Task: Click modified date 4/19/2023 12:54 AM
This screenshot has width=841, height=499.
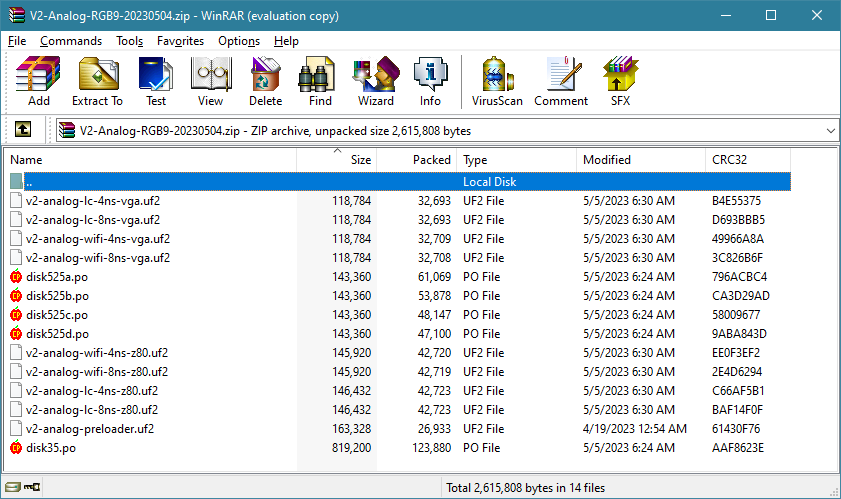Action: point(635,429)
